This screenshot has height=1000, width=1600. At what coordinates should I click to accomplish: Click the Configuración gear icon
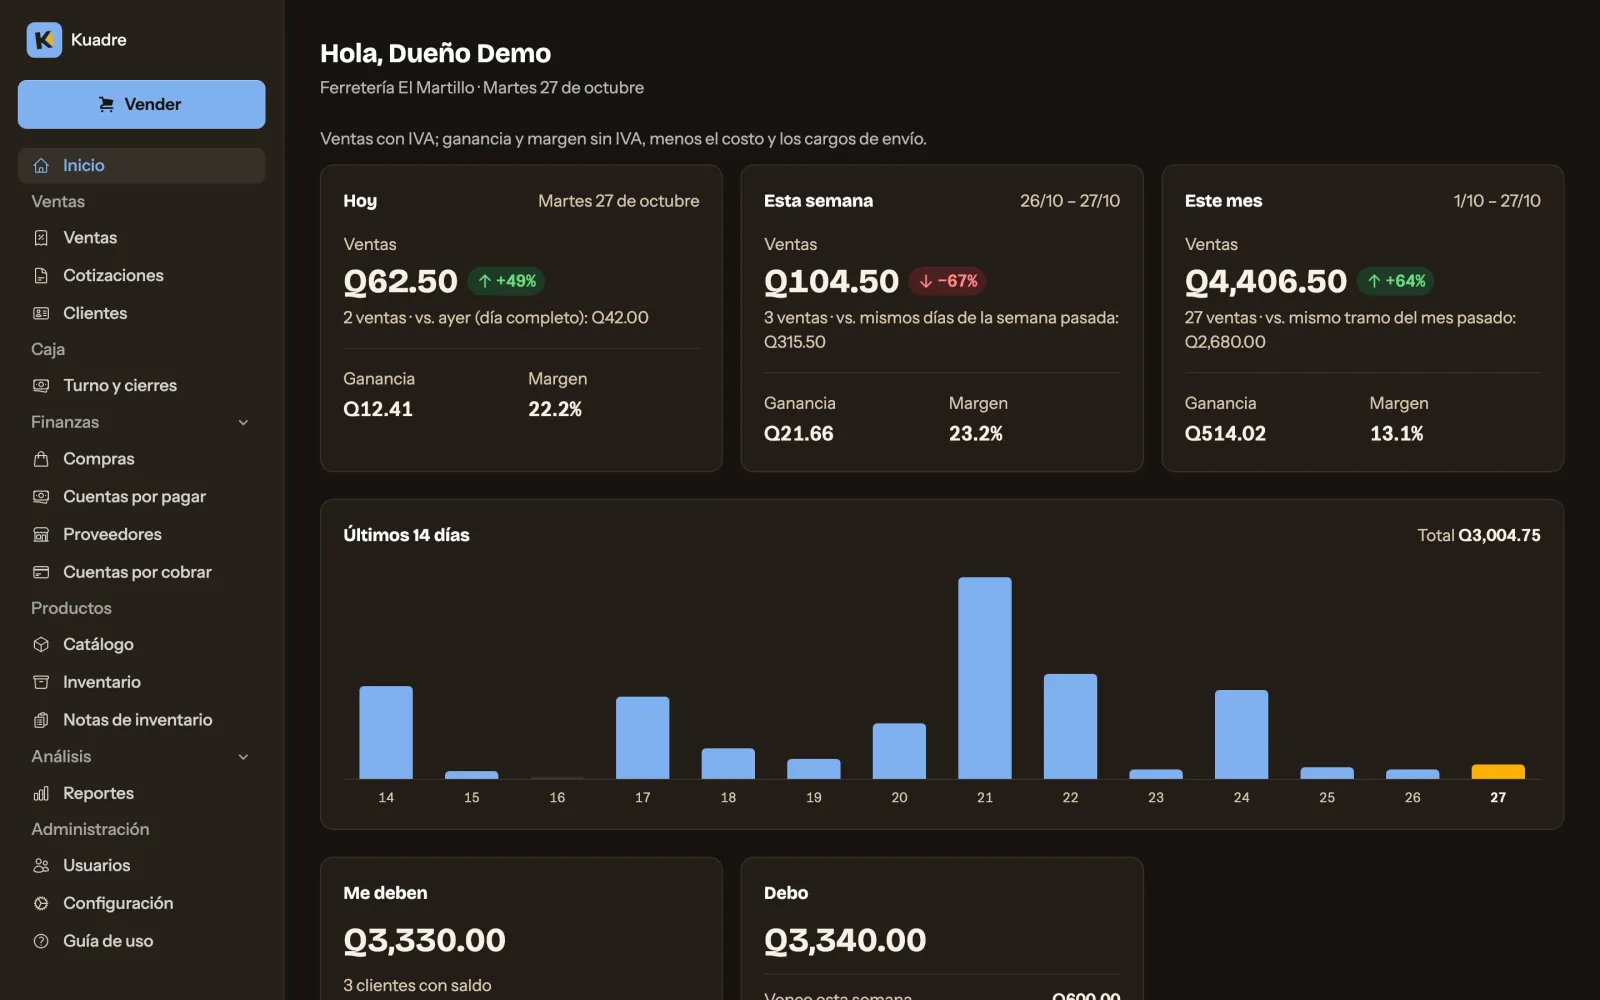pos(41,904)
